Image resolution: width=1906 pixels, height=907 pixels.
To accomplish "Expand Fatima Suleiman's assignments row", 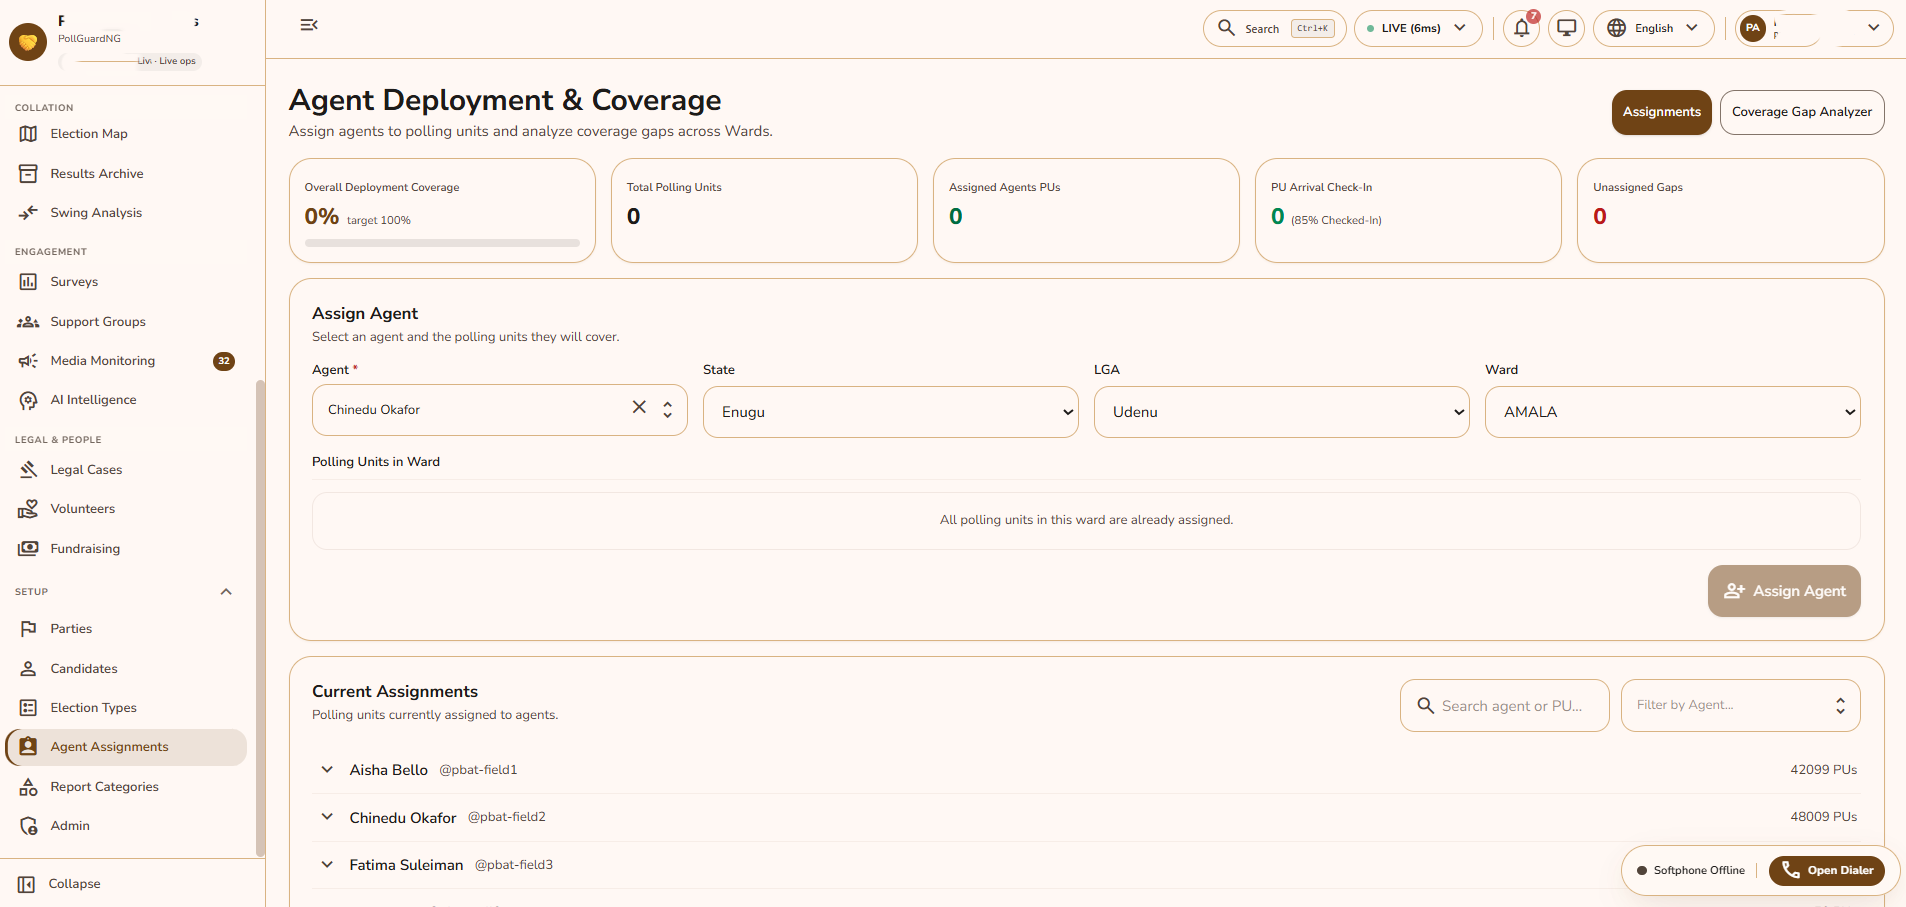I will point(327,865).
